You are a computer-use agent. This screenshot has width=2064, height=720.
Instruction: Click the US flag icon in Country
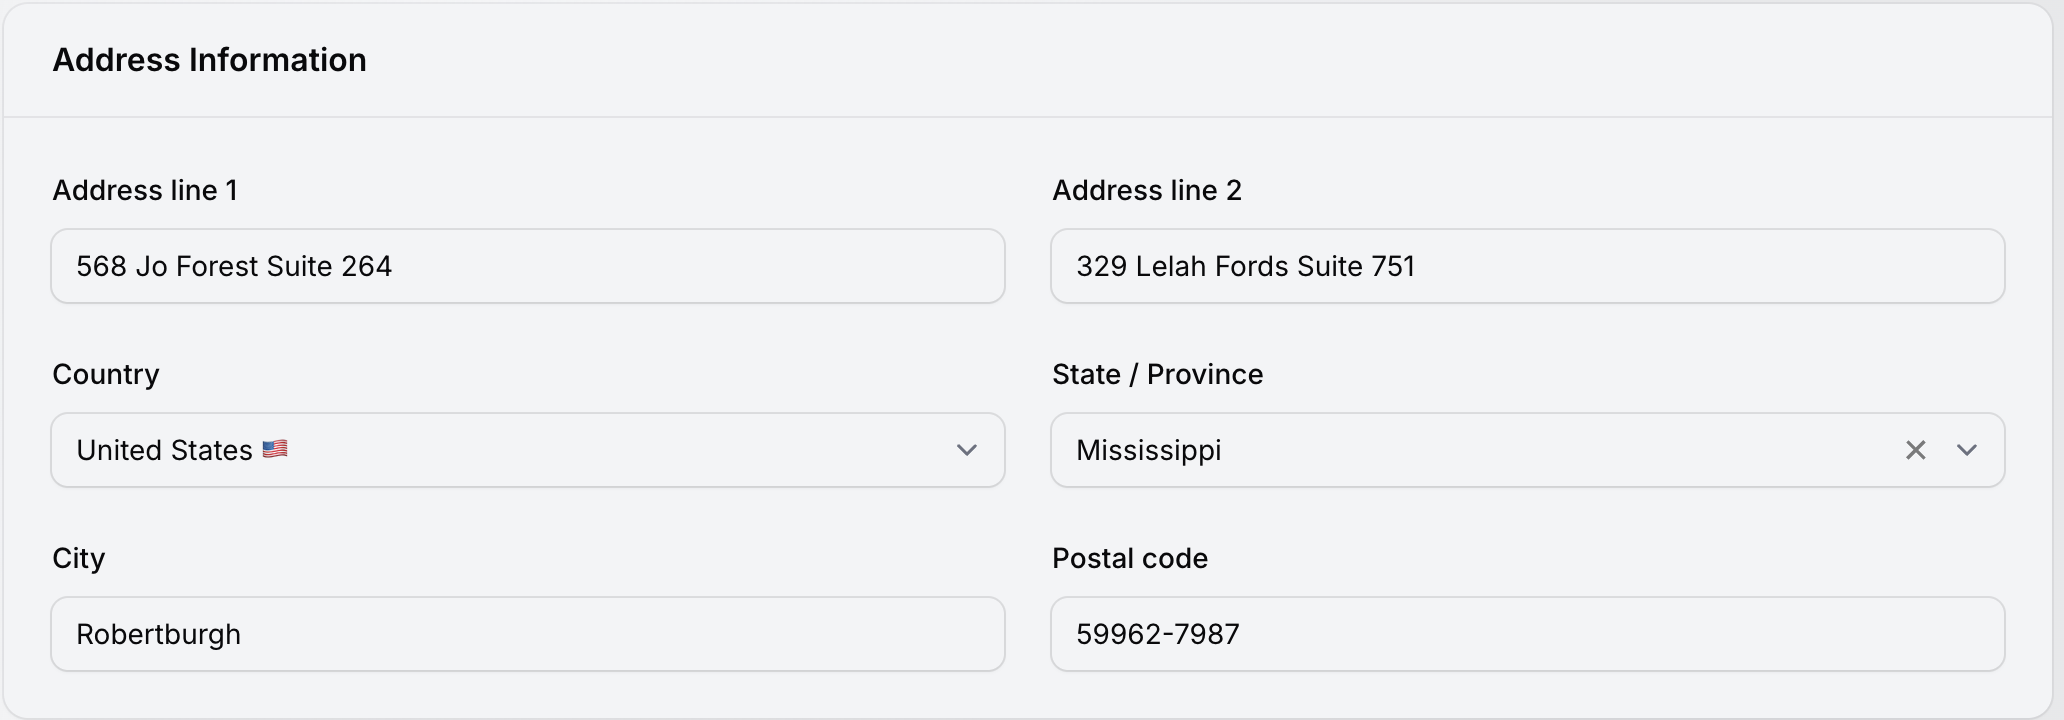click(x=275, y=449)
